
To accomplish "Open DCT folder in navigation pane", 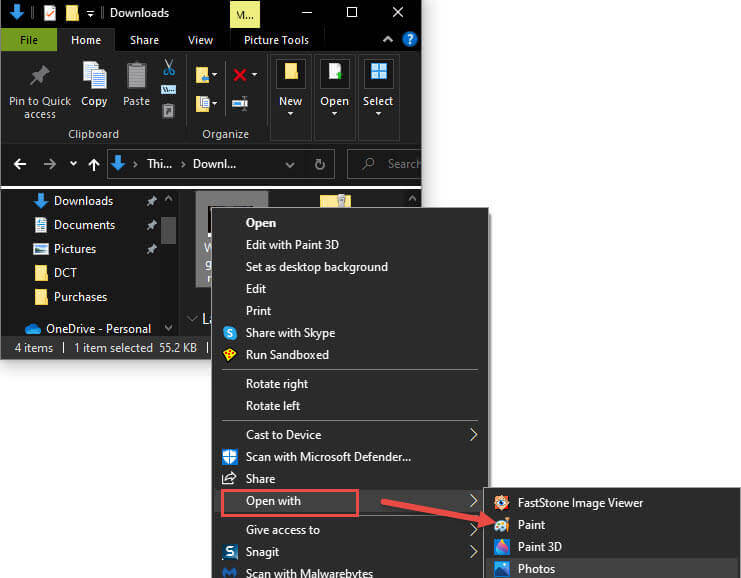I will [x=65, y=273].
